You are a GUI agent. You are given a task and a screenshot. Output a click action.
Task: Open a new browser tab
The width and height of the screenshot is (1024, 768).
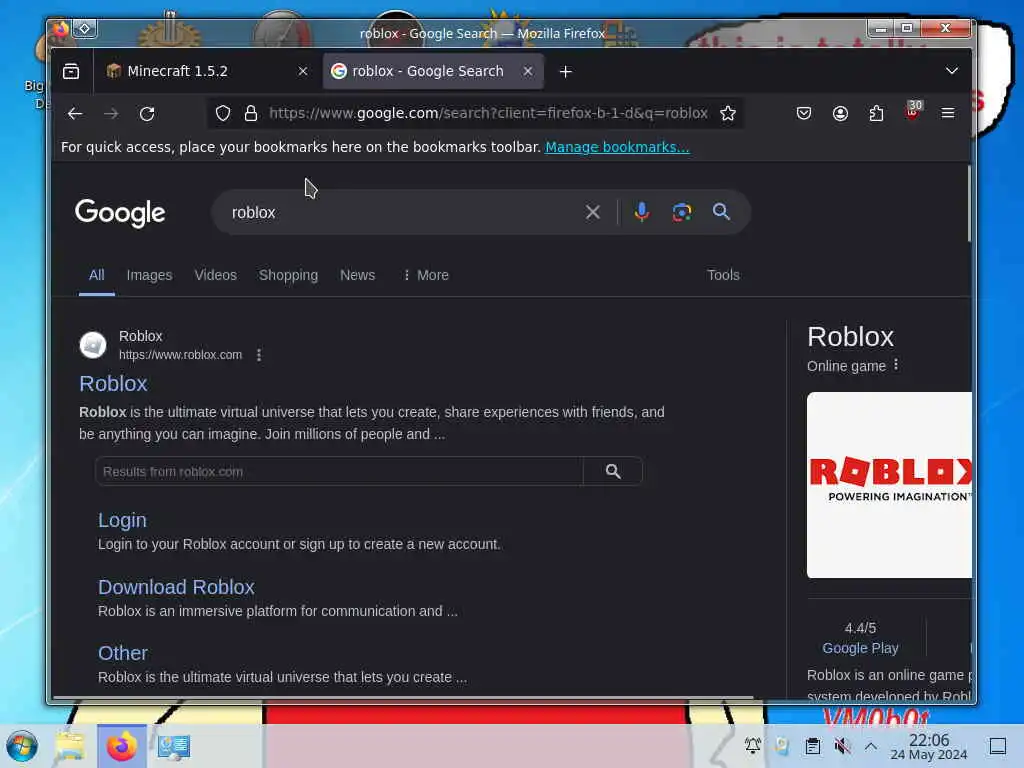point(566,72)
